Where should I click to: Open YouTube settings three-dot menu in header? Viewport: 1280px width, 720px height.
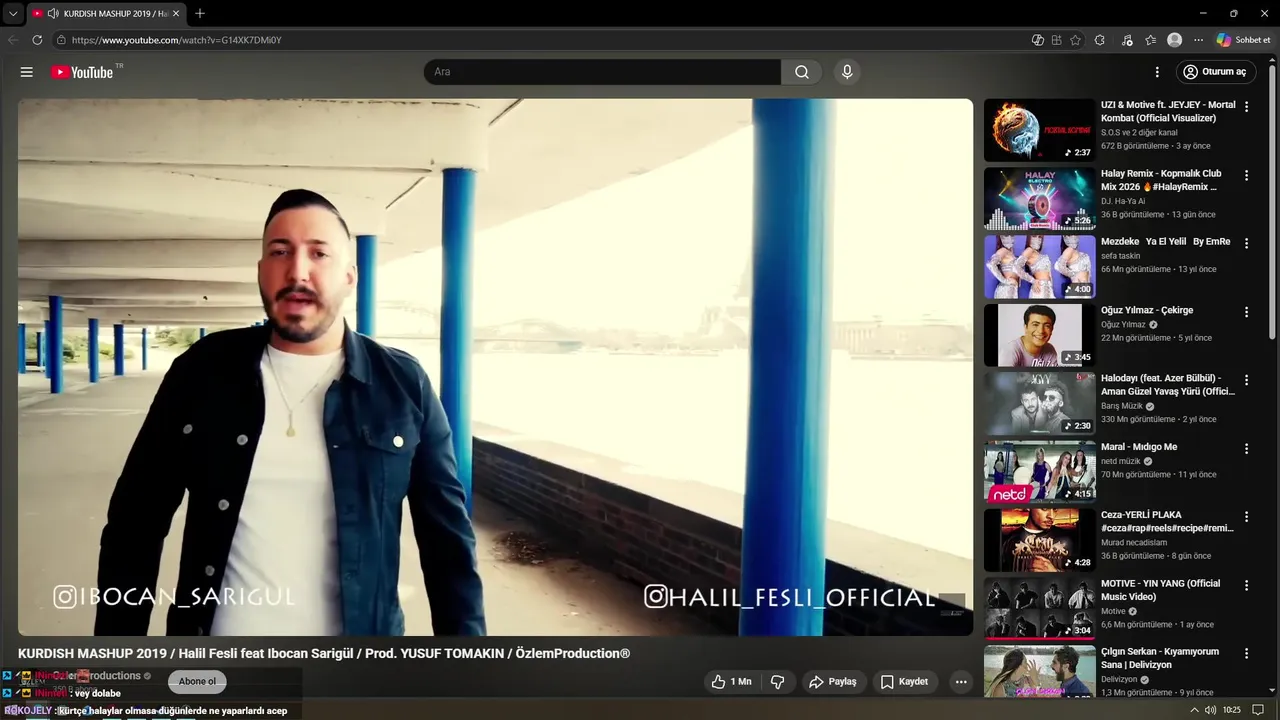(1157, 72)
